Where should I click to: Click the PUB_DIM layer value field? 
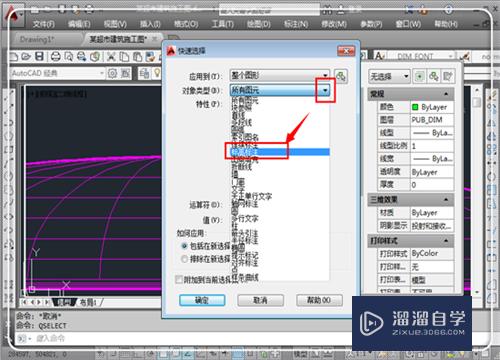[432, 120]
